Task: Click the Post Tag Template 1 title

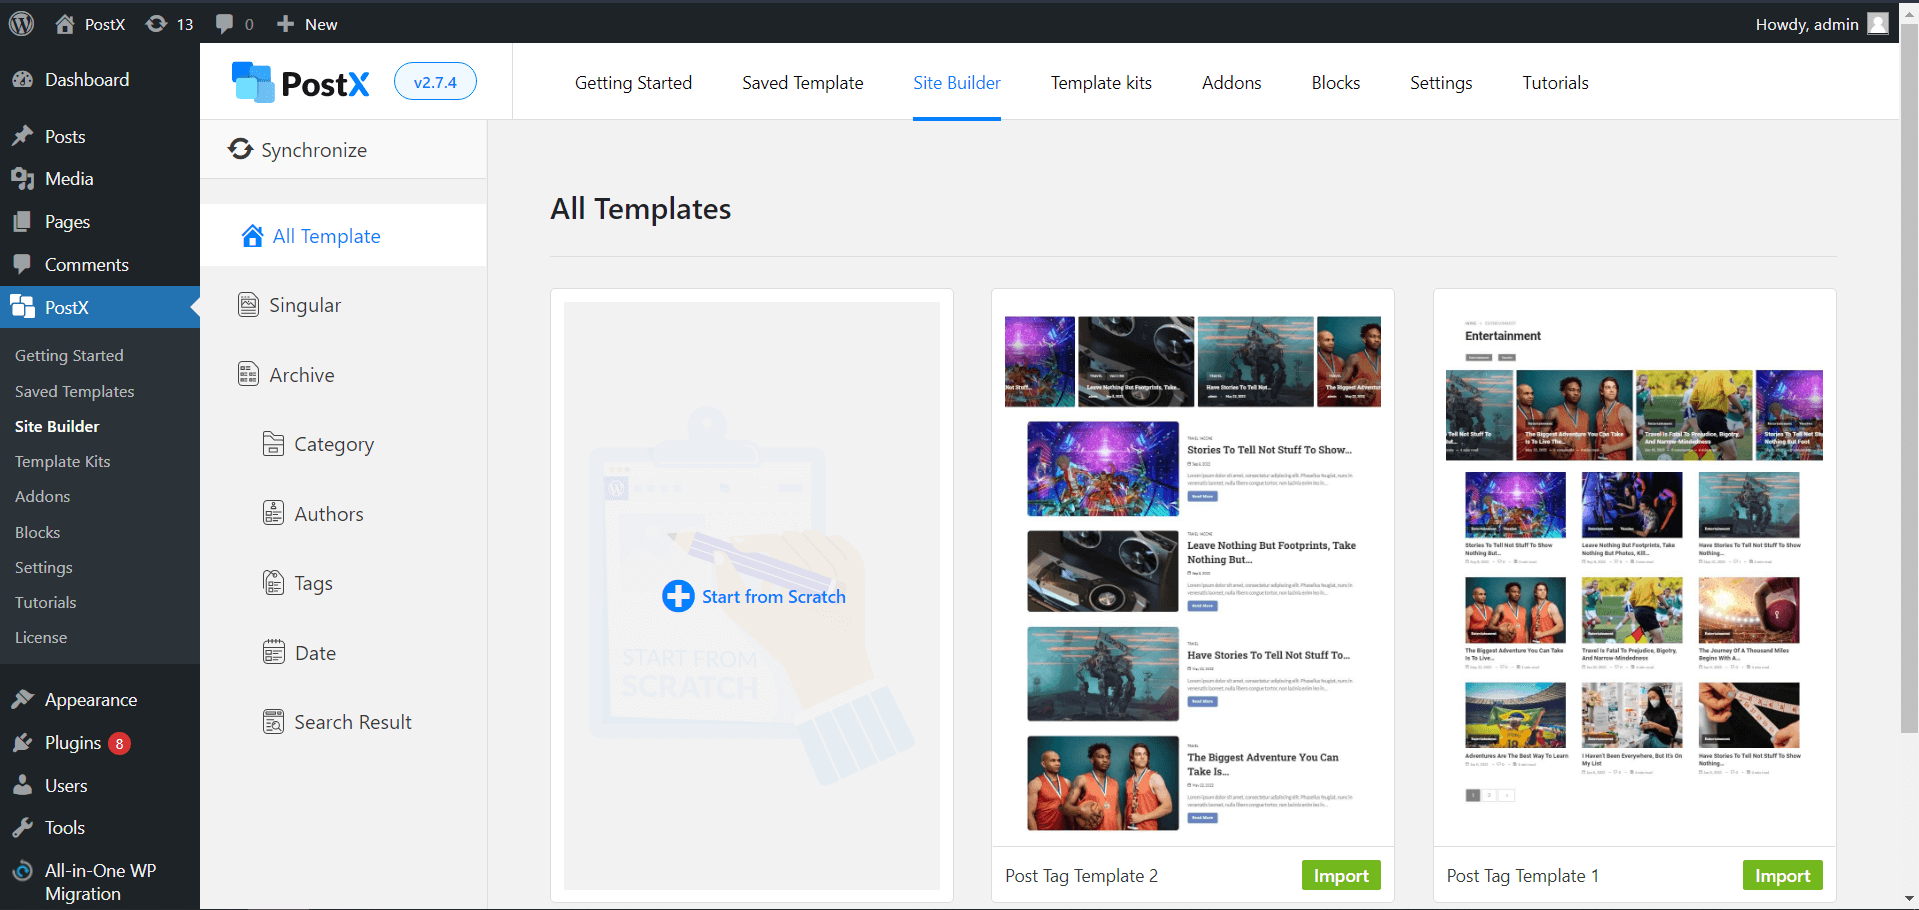Action: [x=1522, y=876]
